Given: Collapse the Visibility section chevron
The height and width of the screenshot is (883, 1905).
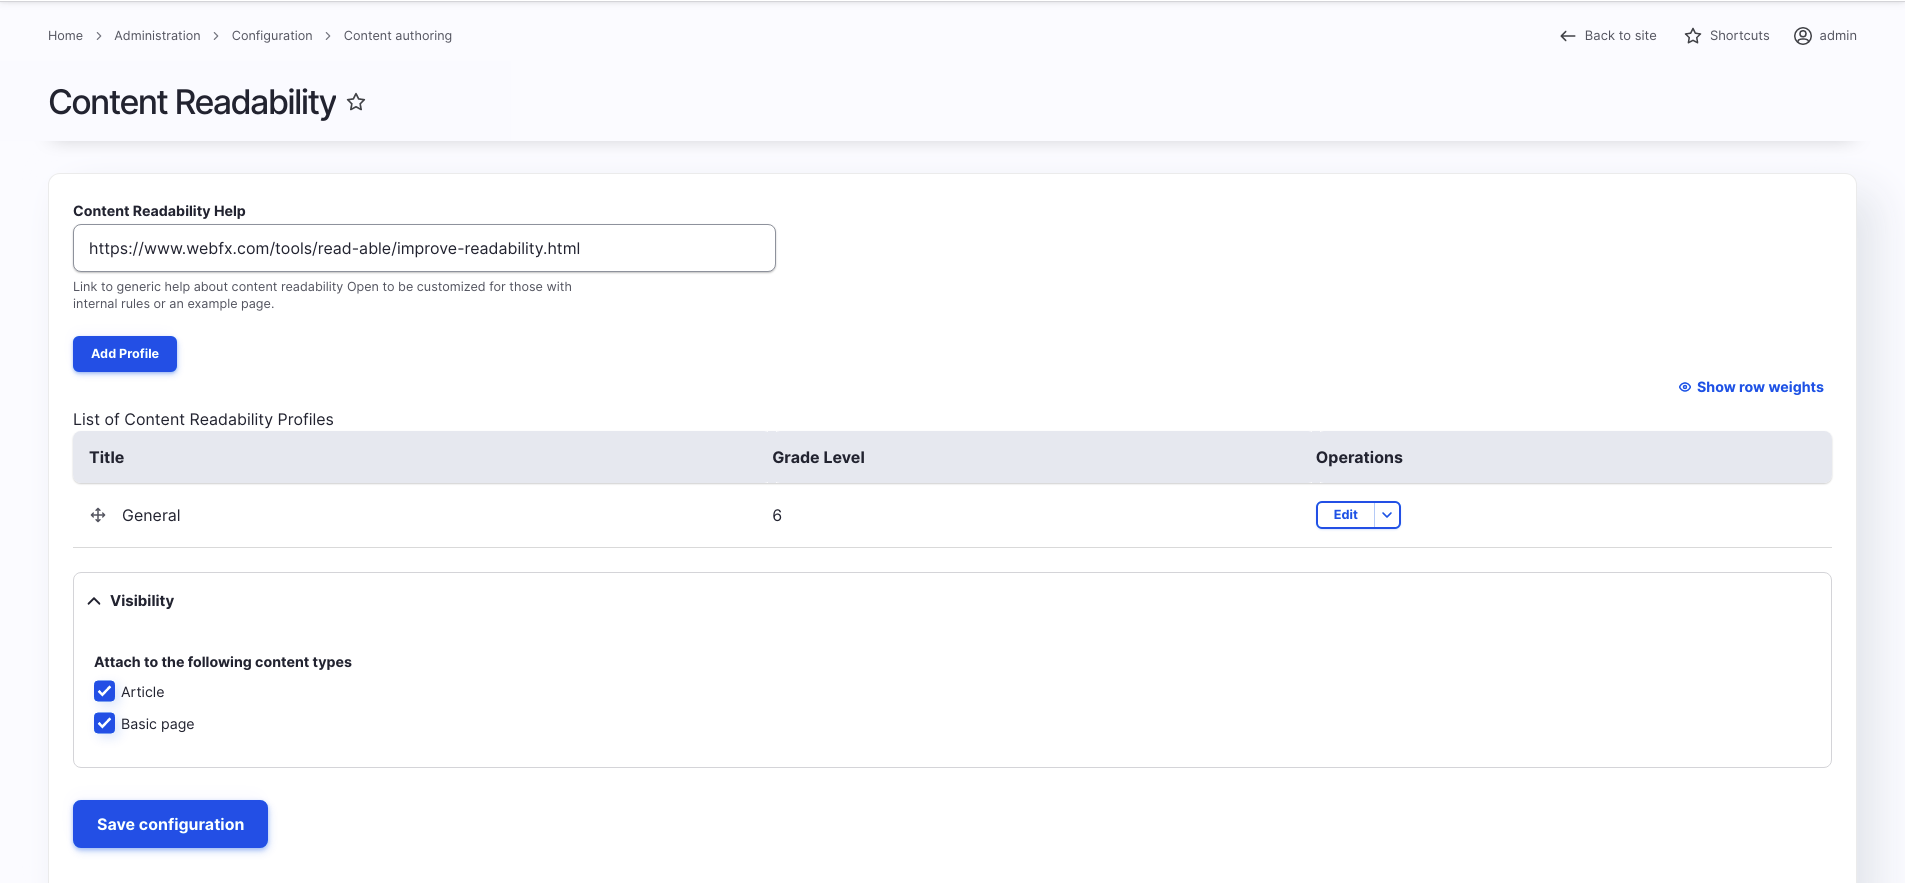Looking at the screenshot, I should click(94, 601).
